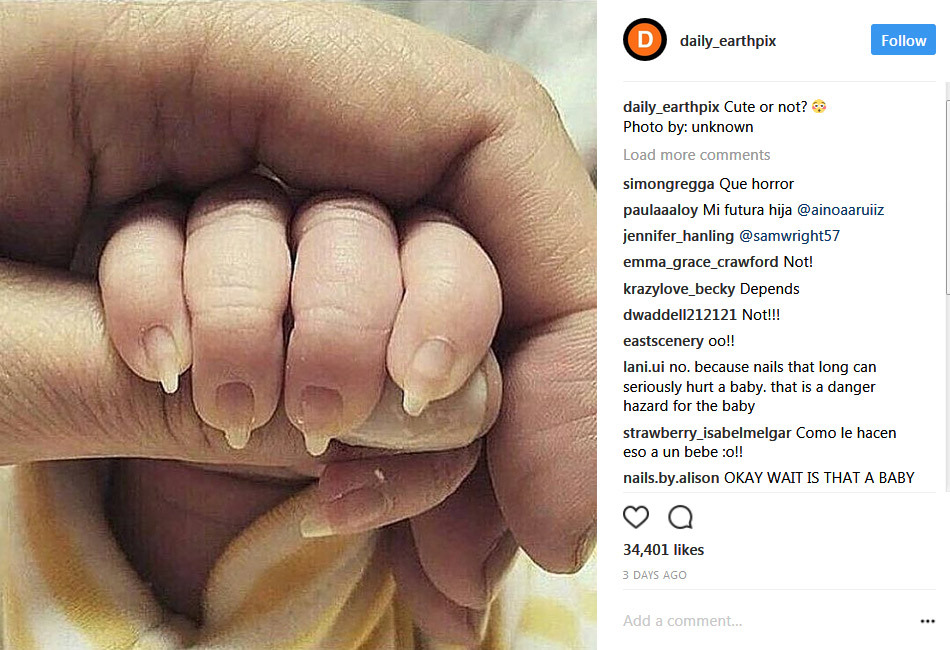The height and width of the screenshot is (650, 950).
Task: Open nails.by.alison profile
Action: tap(671, 478)
